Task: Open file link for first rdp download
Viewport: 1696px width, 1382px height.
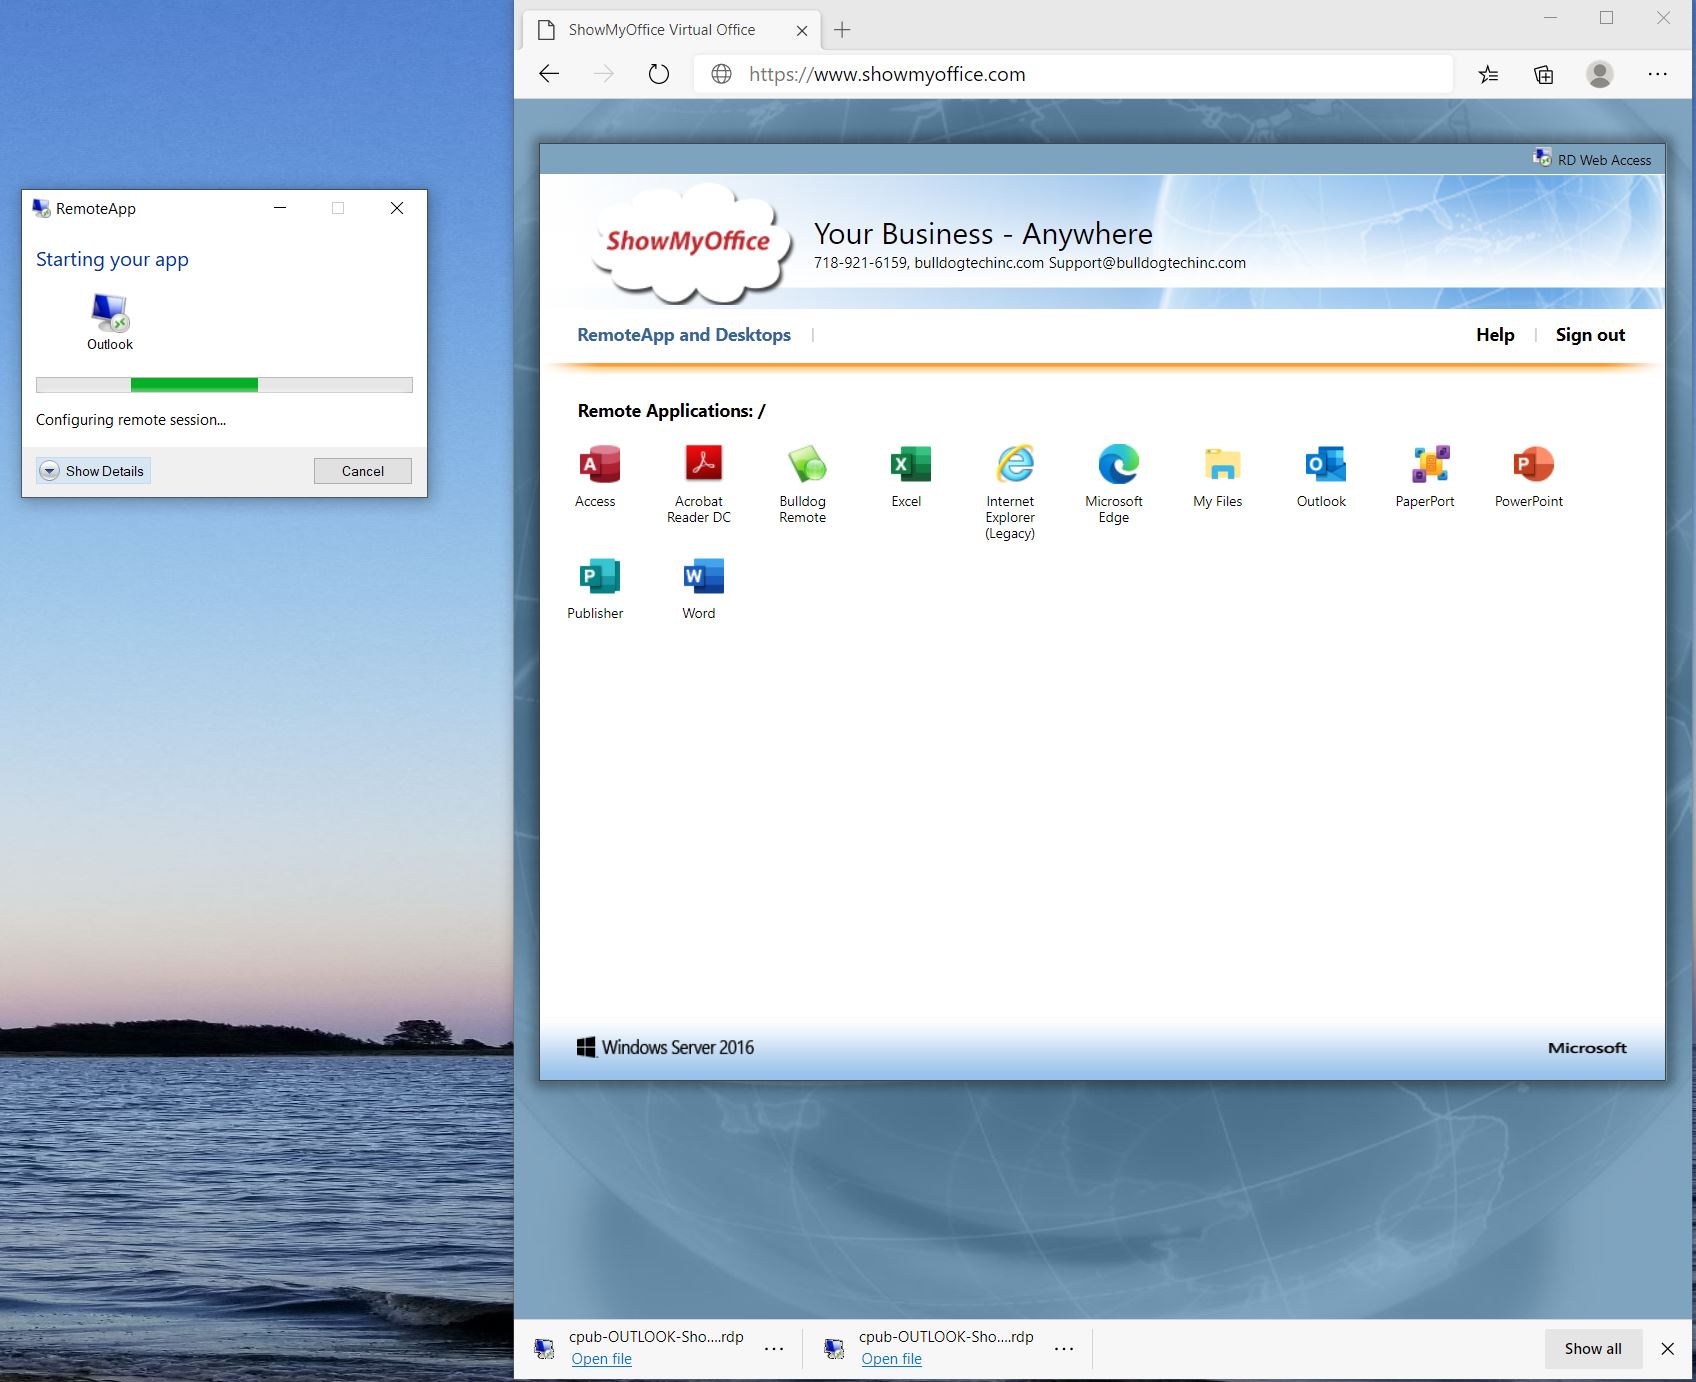Action: tap(601, 1358)
